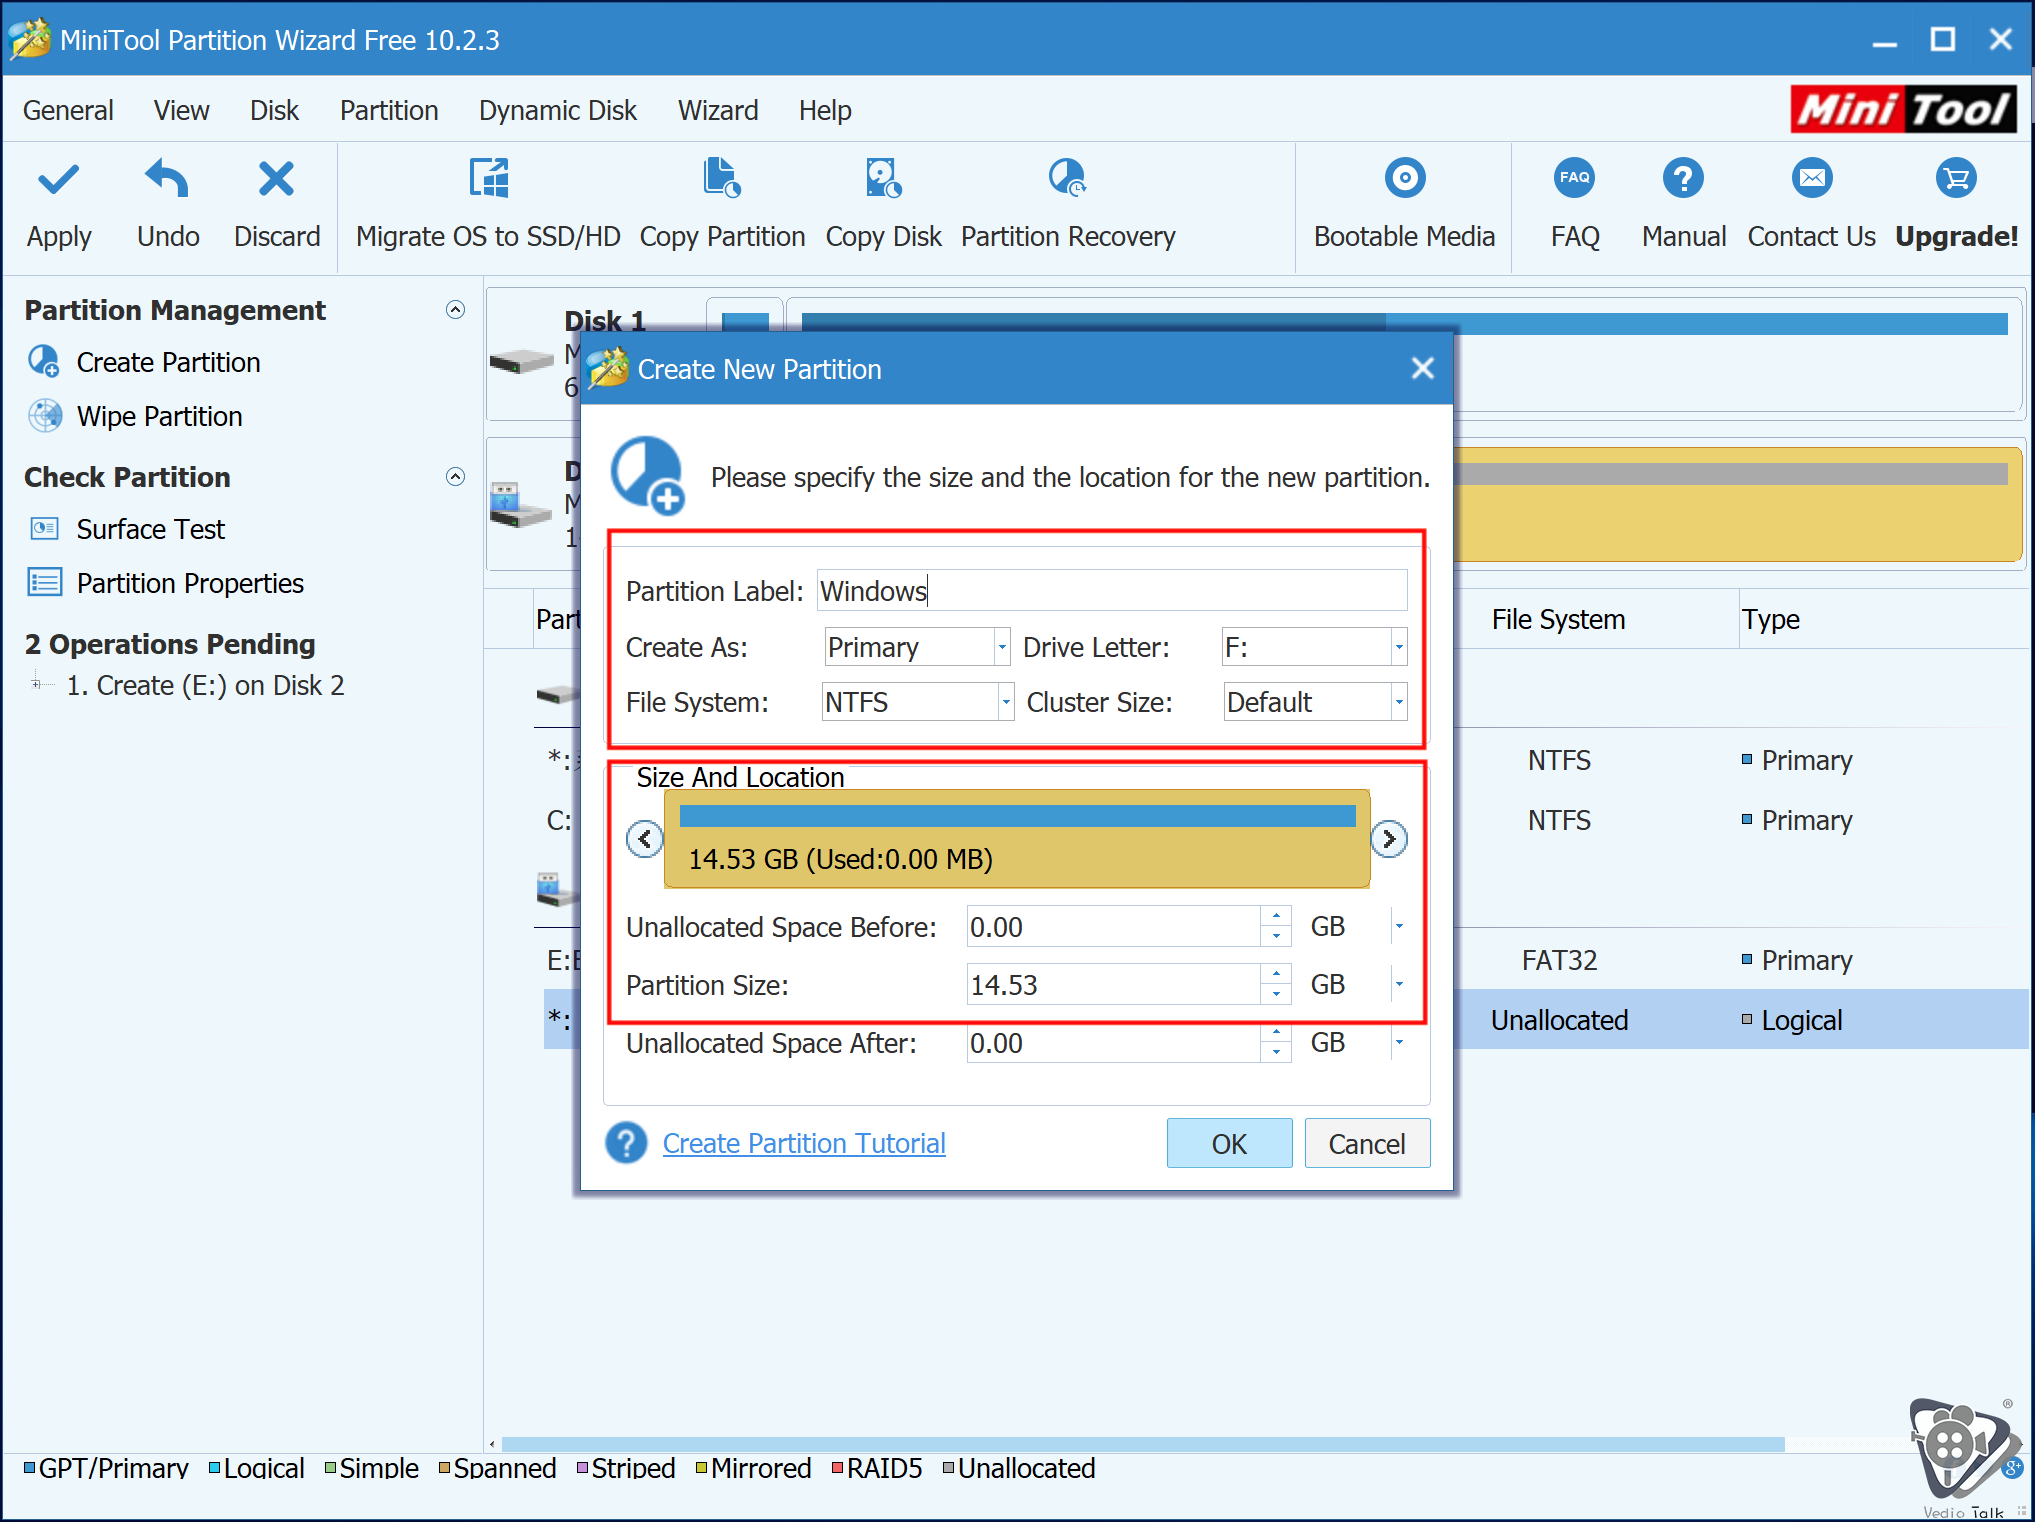Open unit dropdown for Unallocated Space Before
Image resolution: width=2035 pixels, height=1522 pixels.
pos(1399,926)
